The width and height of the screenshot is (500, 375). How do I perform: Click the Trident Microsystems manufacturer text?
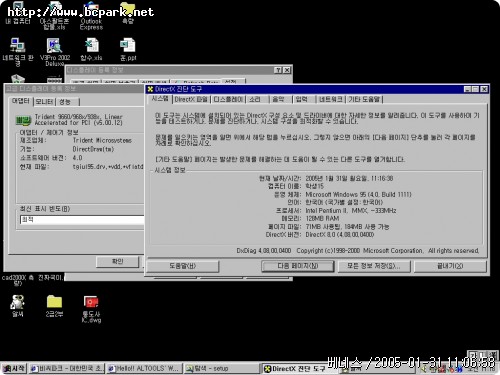click(102, 140)
